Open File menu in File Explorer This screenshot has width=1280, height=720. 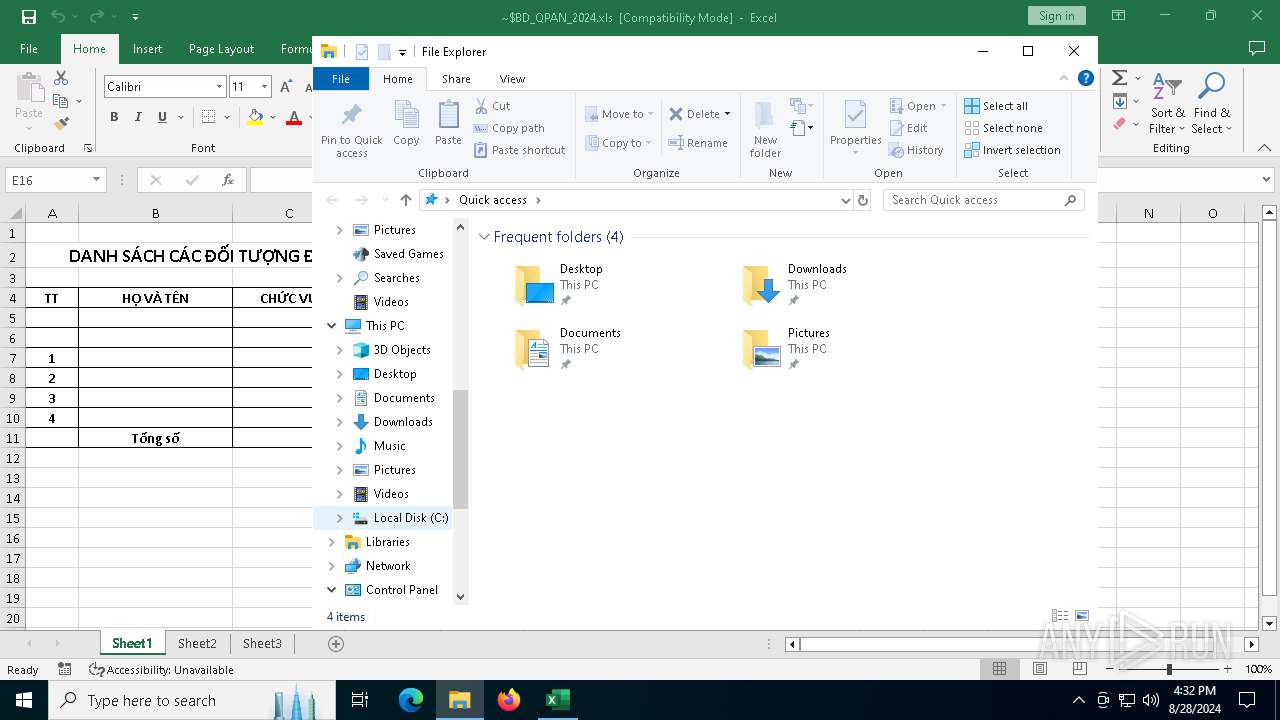pos(341,79)
